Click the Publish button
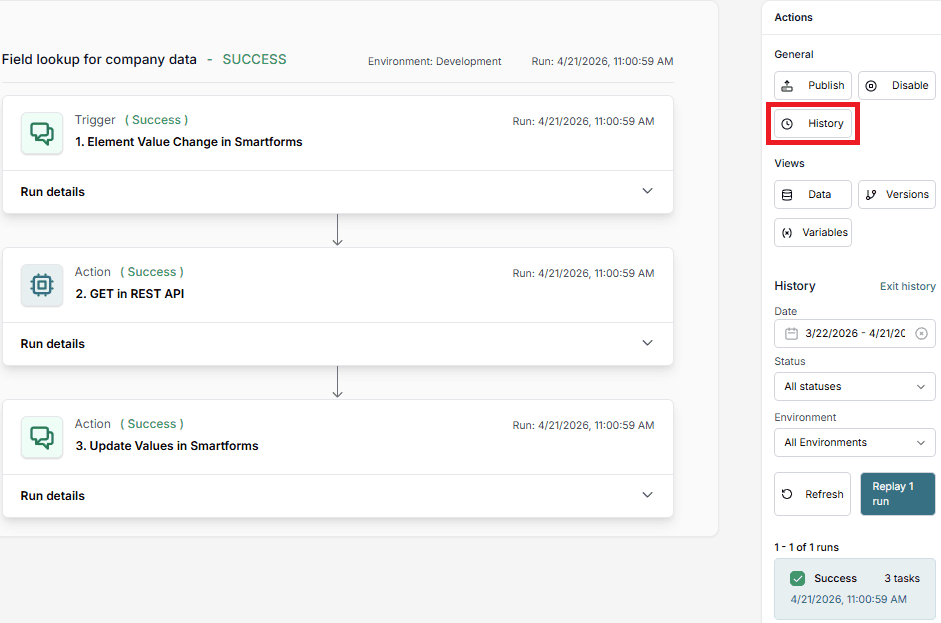941x623 pixels. (x=813, y=85)
